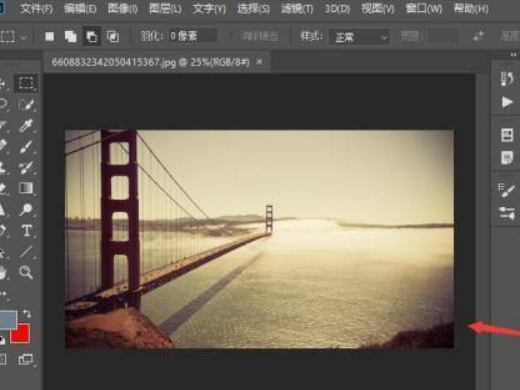Viewport: 520px width, 390px height.
Task: Open the Actions panel play icon
Action: tap(507, 102)
